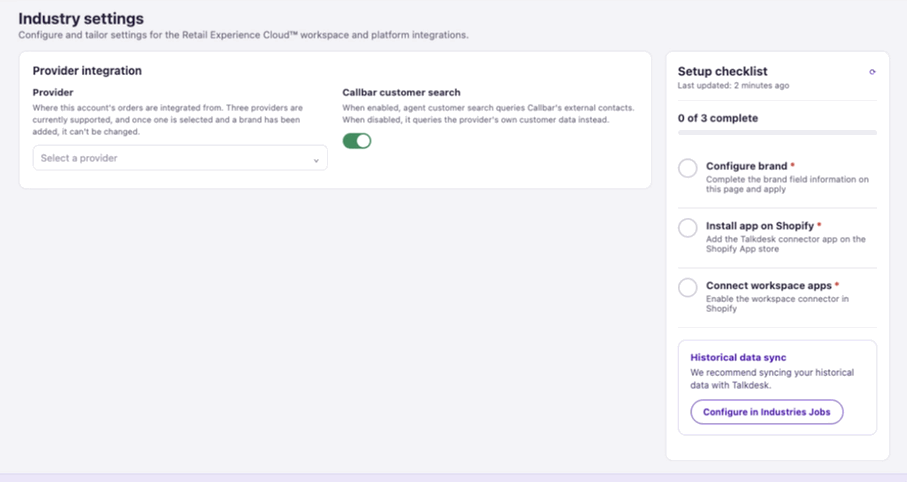Click the Provider integration section heading
Viewport: 907px width, 482px height.
coord(87,71)
